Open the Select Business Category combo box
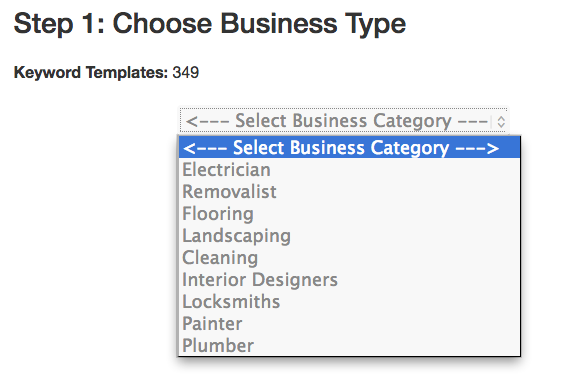The image size is (561, 383). pyautogui.click(x=343, y=121)
